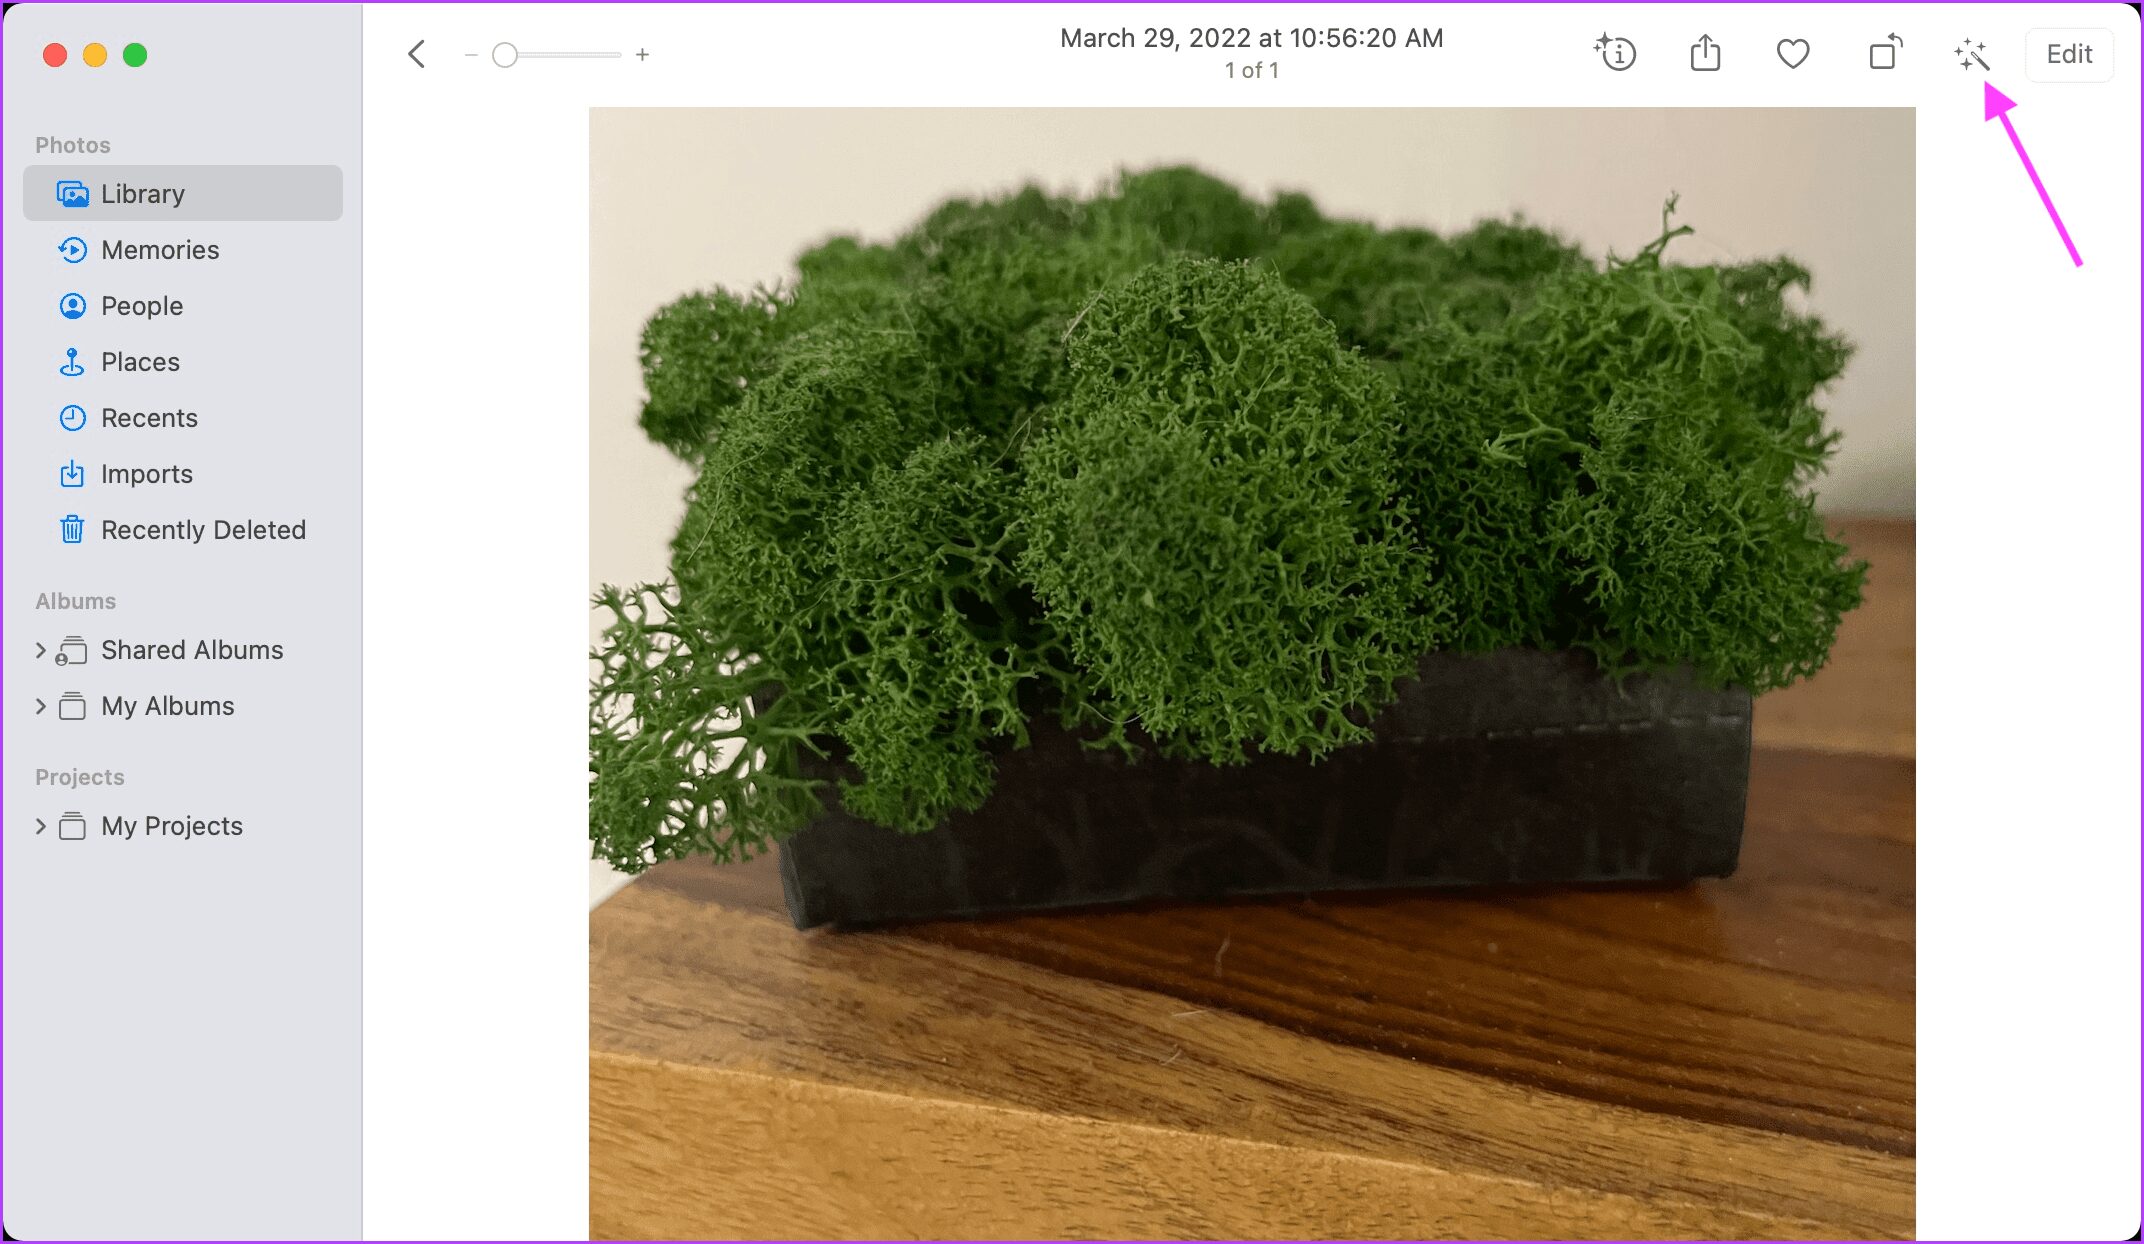Rotate the photo with rotate icon
This screenshot has width=2144, height=1244.
click(1885, 53)
